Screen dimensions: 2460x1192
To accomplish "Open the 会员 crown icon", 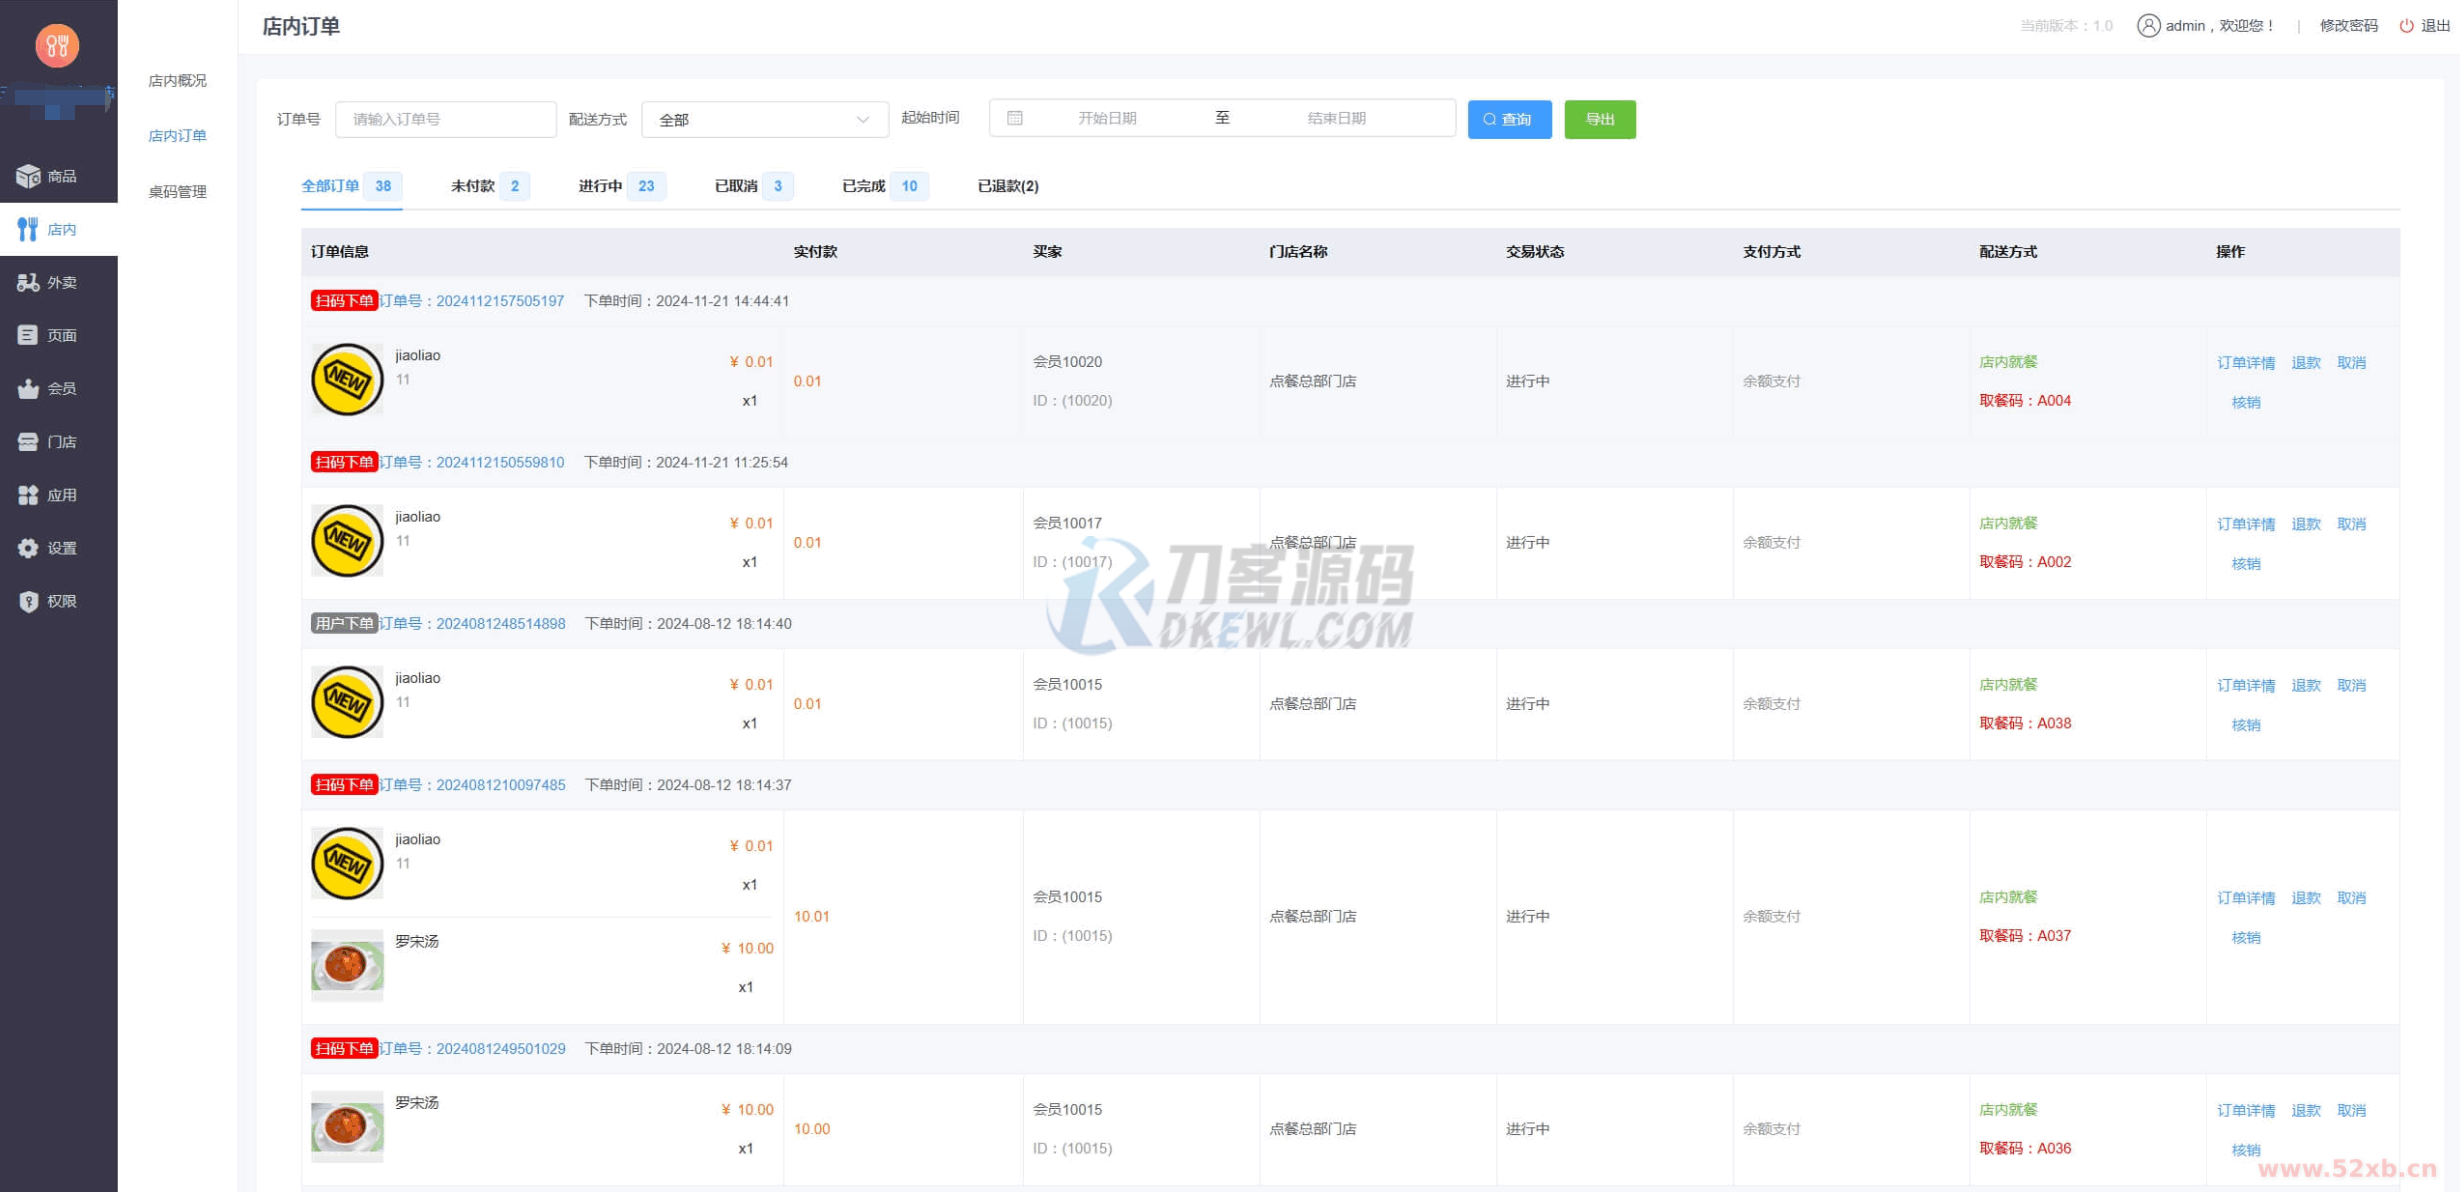I will tap(28, 388).
